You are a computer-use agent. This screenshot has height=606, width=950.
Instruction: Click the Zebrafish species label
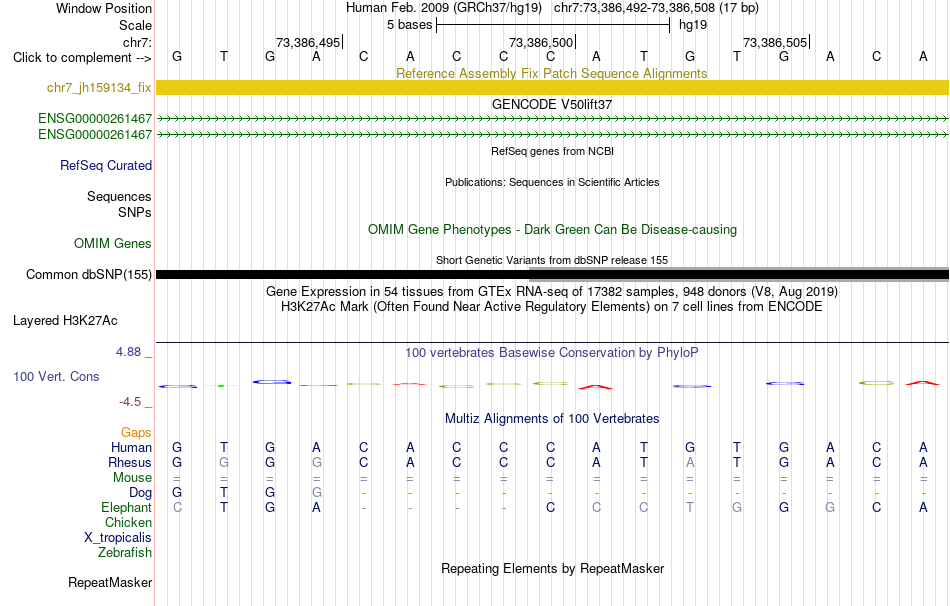click(125, 552)
